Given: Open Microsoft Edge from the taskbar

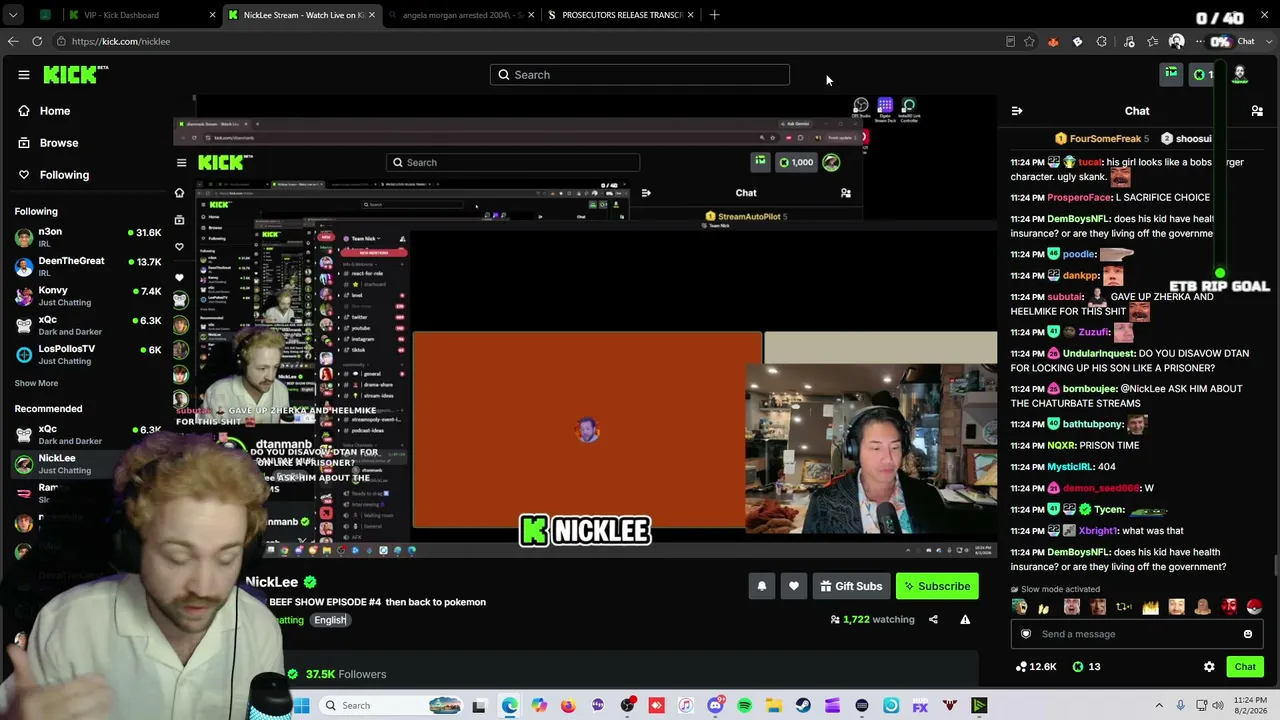Looking at the screenshot, I should tap(510, 706).
